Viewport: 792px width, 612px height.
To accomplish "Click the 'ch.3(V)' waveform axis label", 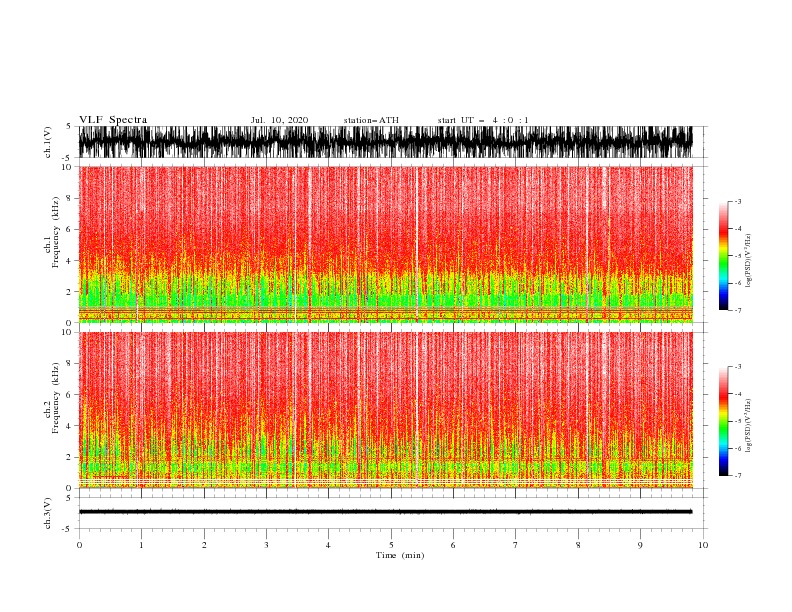I will click(x=48, y=513).
